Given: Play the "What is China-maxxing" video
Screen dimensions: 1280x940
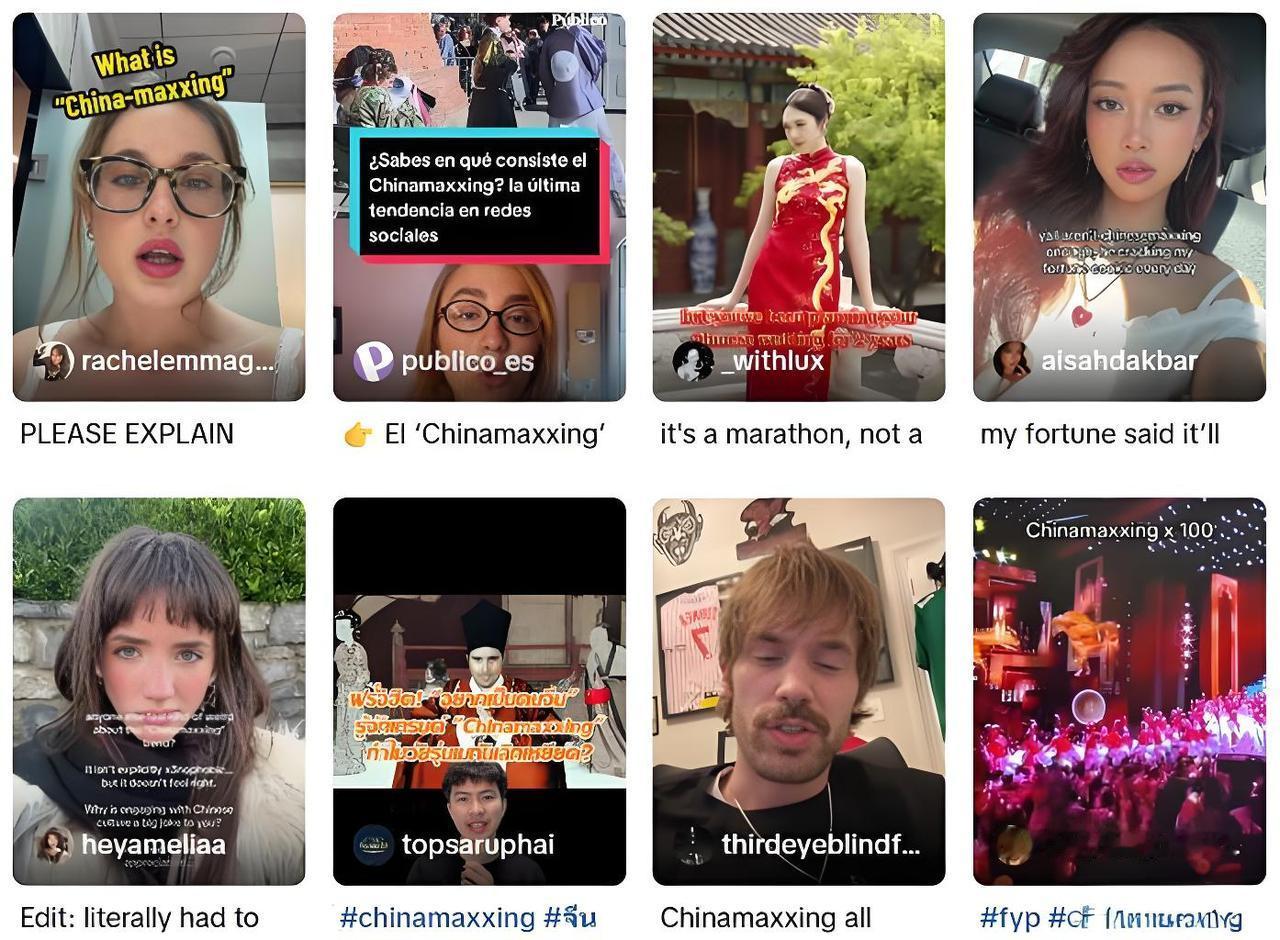Looking at the screenshot, I should pyautogui.click(x=159, y=207).
